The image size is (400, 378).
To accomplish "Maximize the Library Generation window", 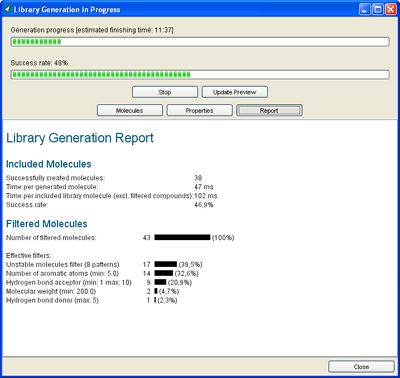I will [378, 9].
